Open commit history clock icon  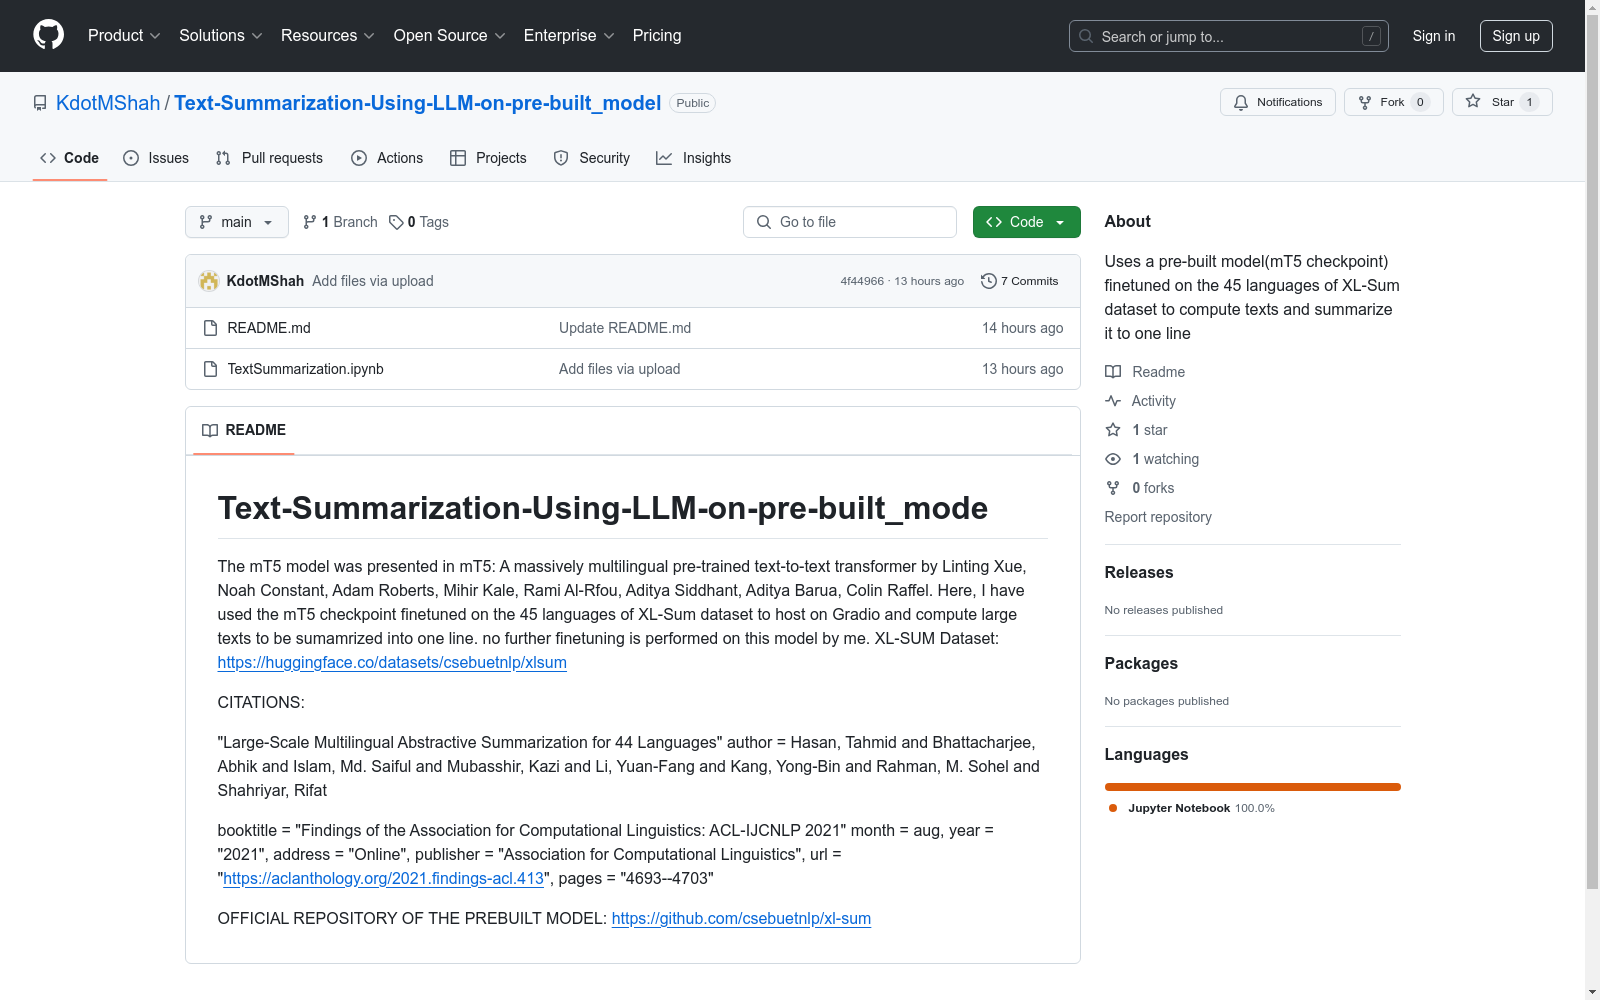989,281
